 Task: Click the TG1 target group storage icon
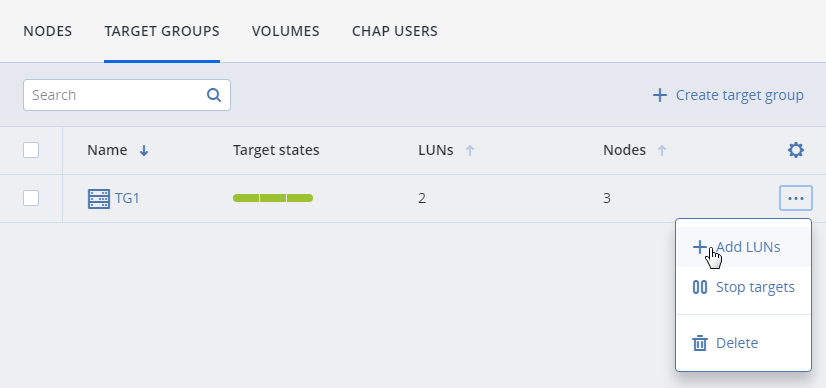point(99,199)
